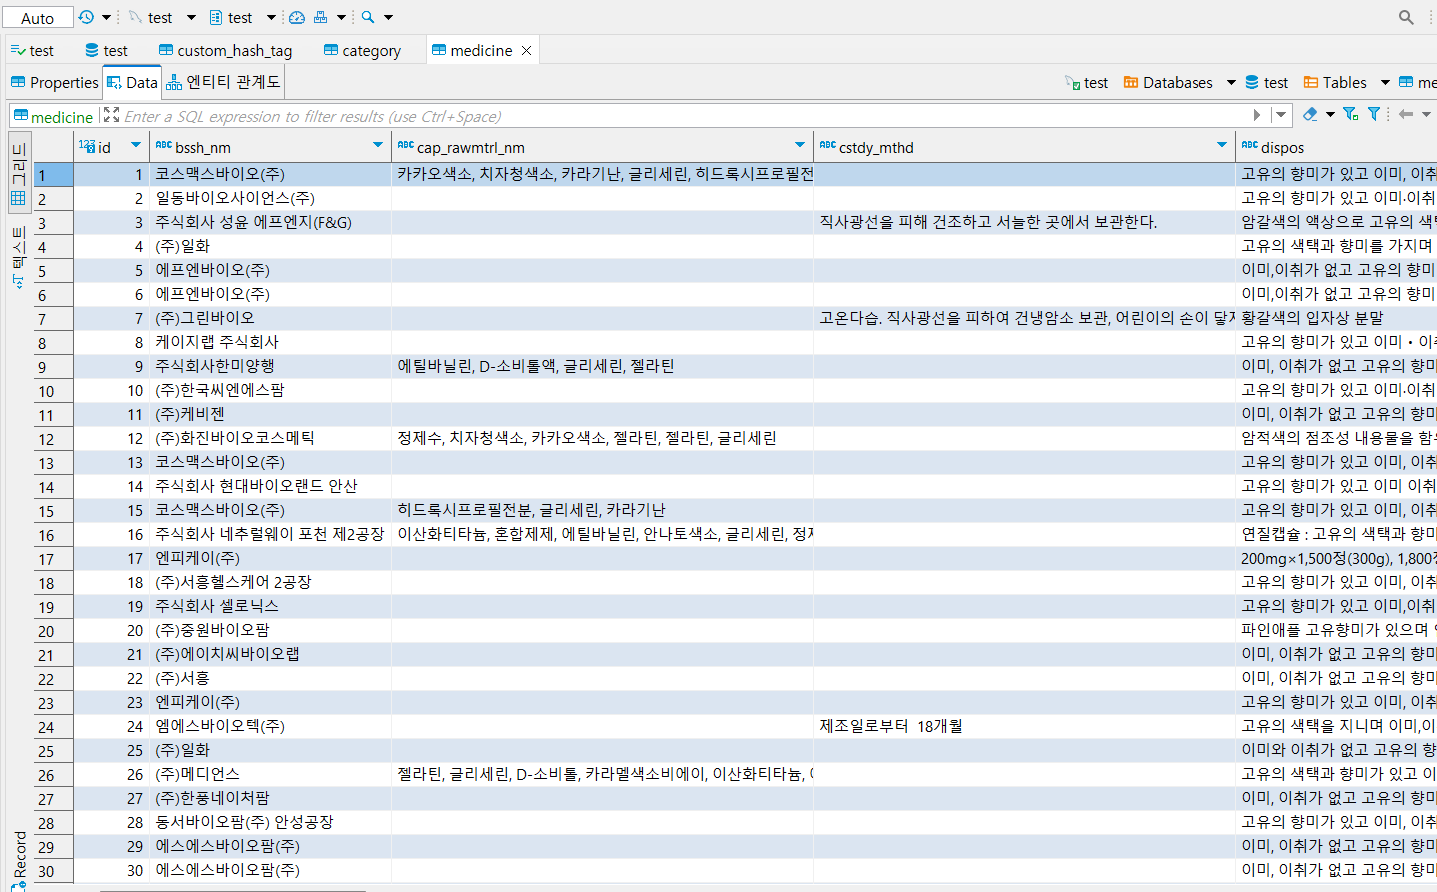Click the gray magnifier search icon

click(1406, 17)
